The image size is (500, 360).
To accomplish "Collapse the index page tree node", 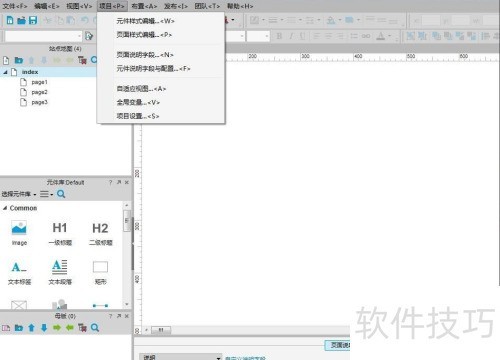I will point(5,72).
